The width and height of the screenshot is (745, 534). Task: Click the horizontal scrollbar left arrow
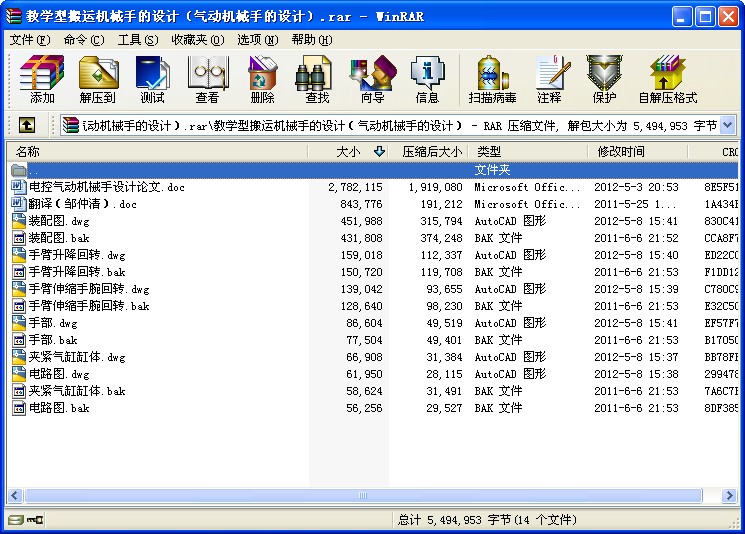point(15,496)
